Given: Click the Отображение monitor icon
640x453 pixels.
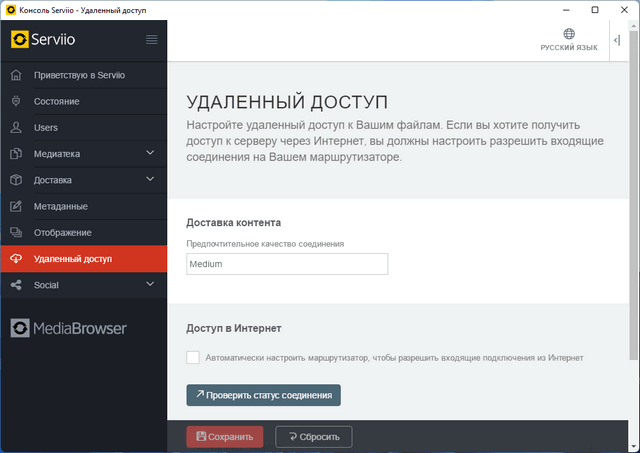Looking at the screenshot, I should click(15, 233).
